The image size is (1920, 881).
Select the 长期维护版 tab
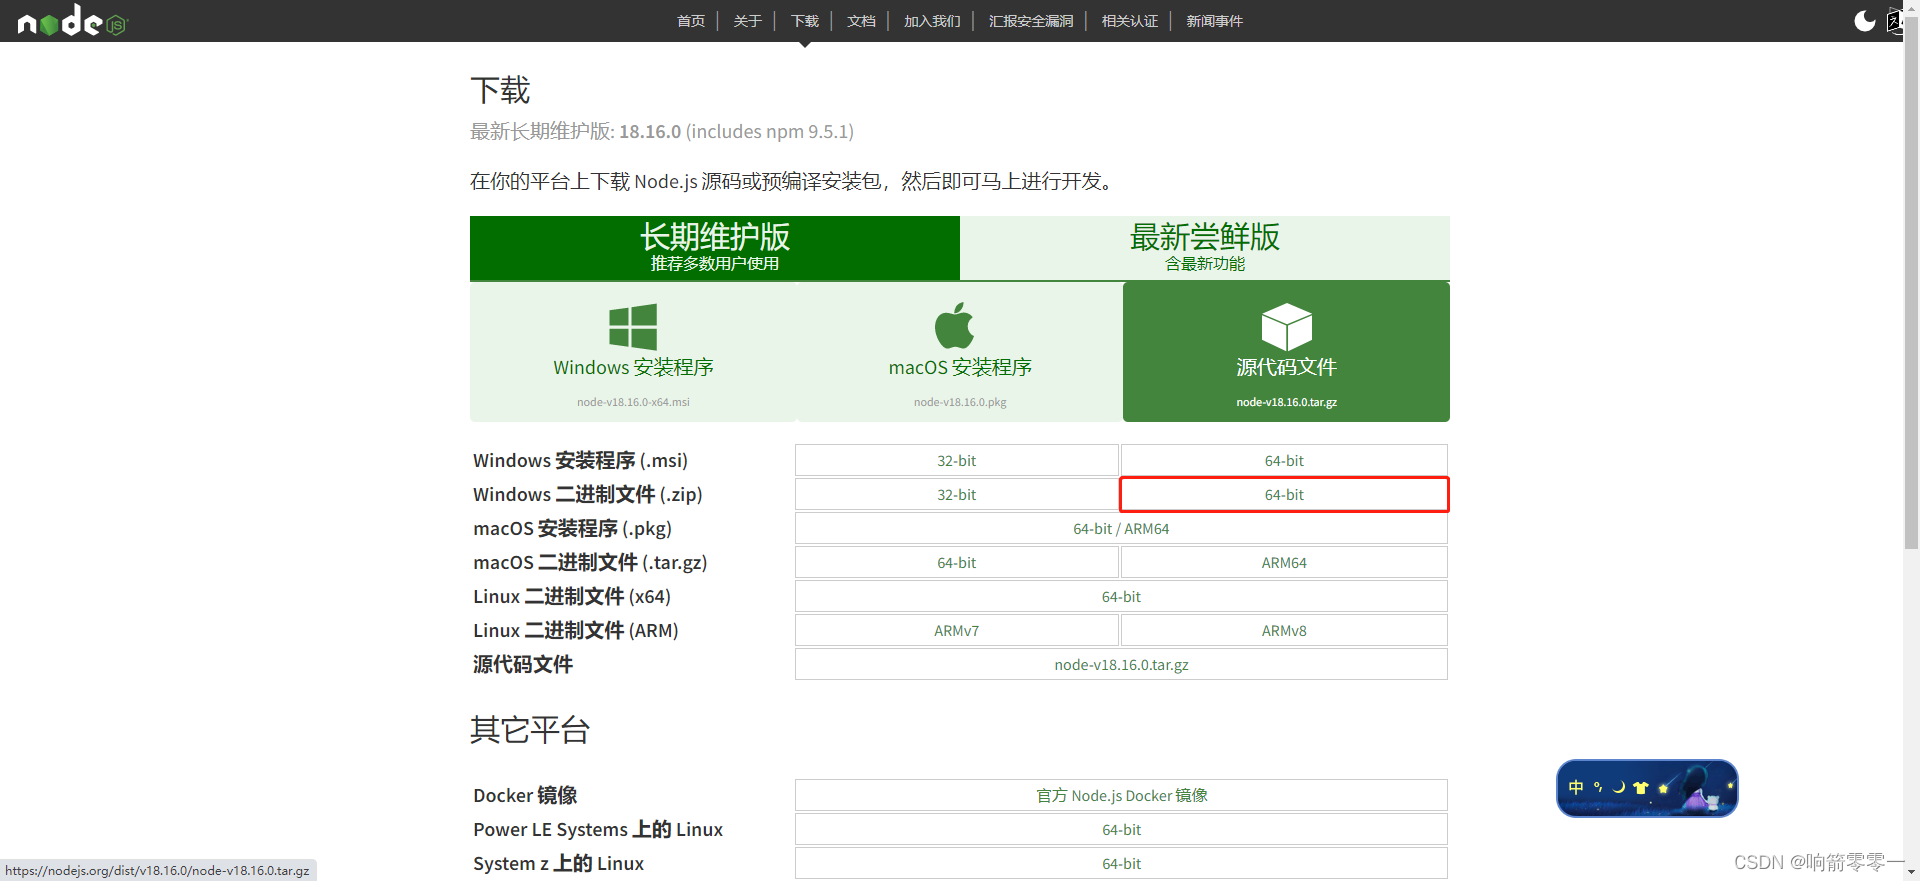[715, 248]
